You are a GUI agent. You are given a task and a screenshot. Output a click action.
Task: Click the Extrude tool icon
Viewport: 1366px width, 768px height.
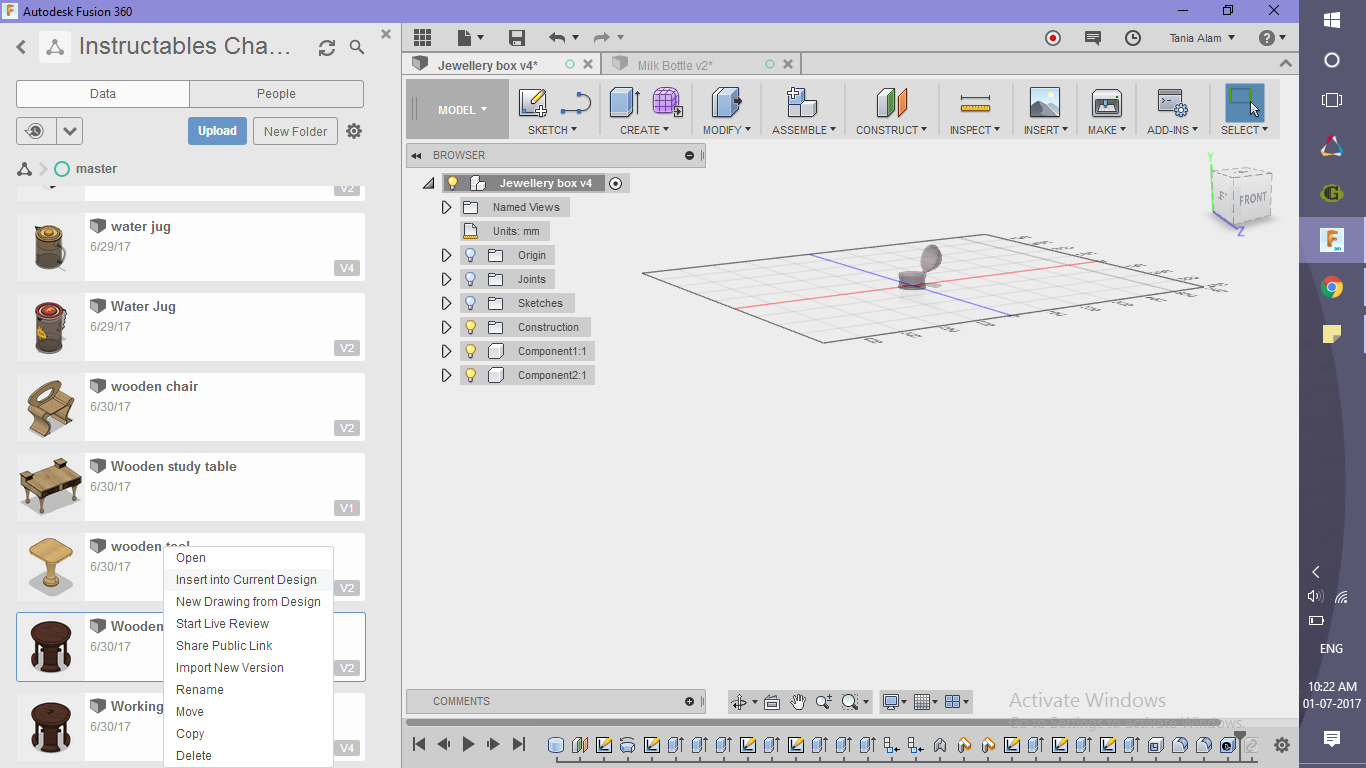click(x=625, y=103)
